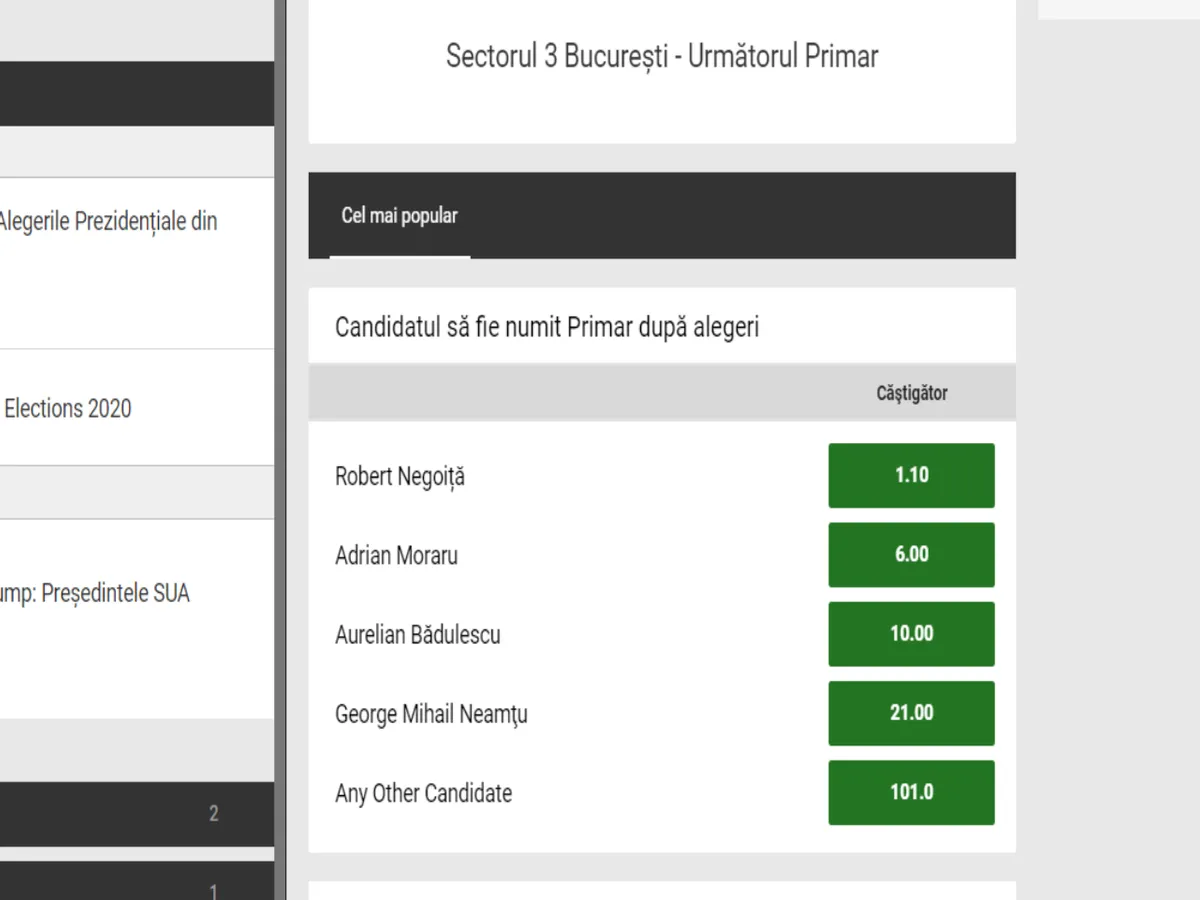1200x900 pixels.
Task: Expand the dark sidebar category showing 2
Action: [136, 814]
